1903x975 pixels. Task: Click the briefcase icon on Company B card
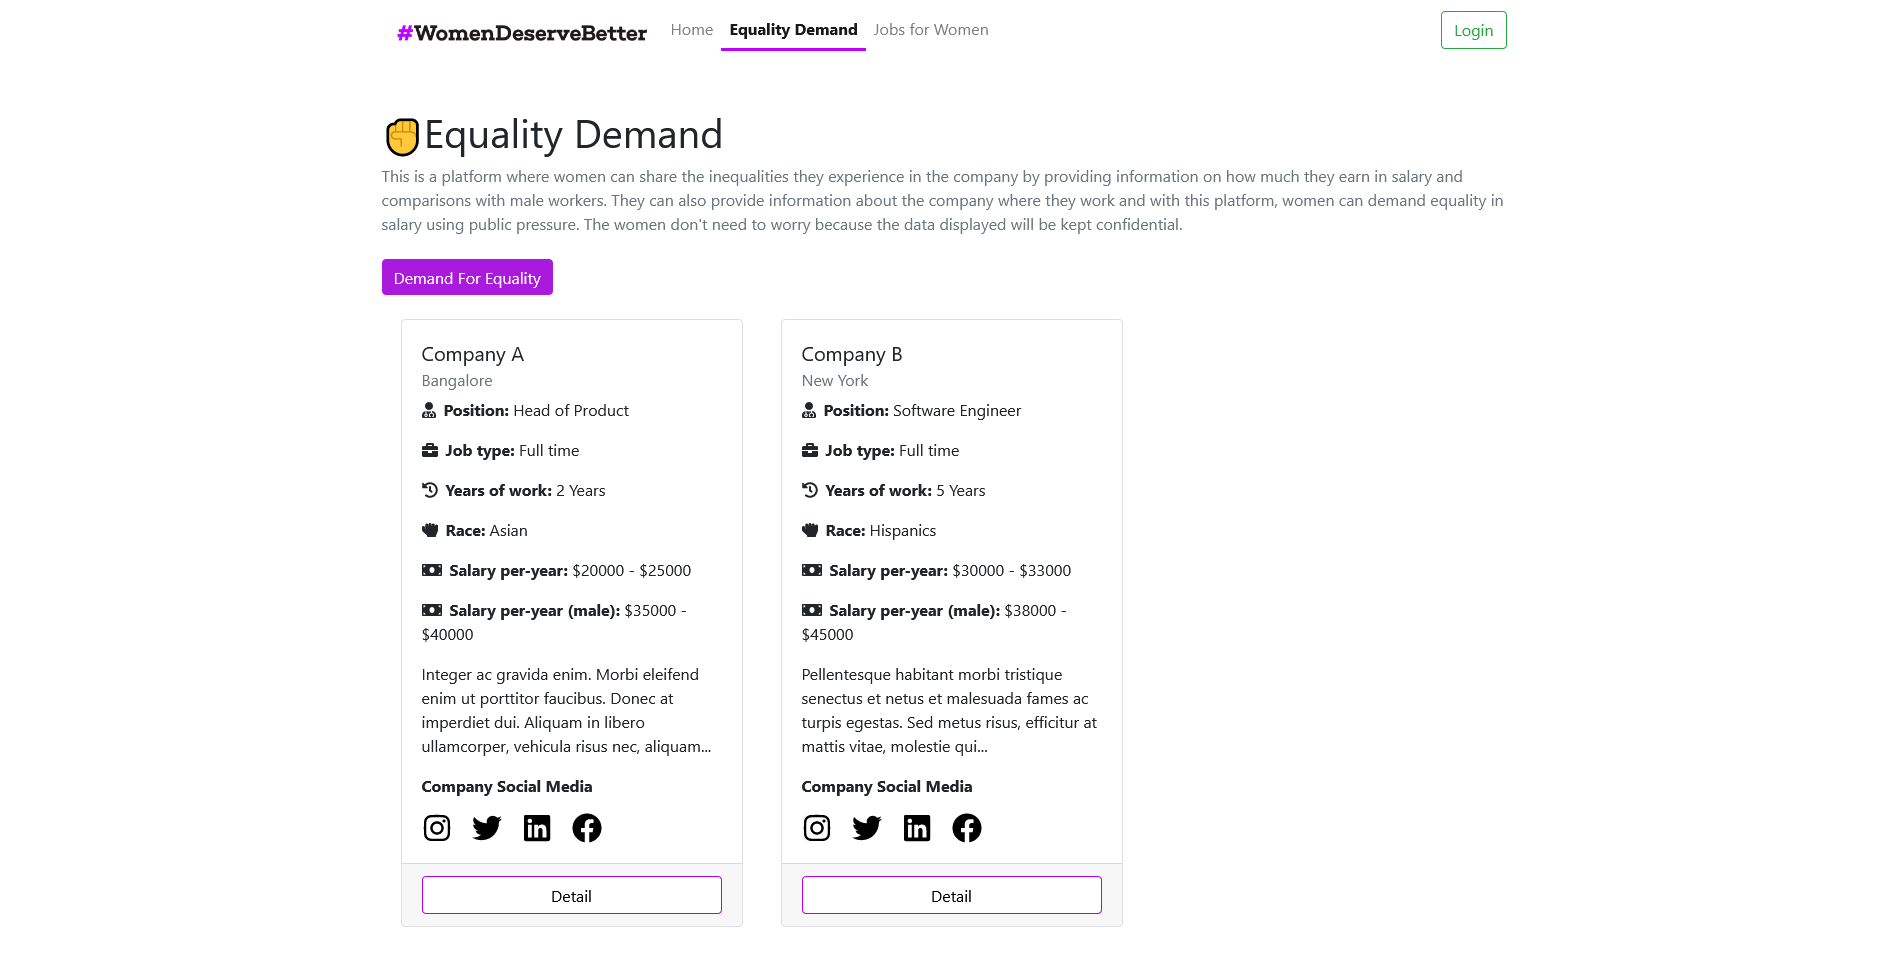pyautogui.click(x=810, y=450)
